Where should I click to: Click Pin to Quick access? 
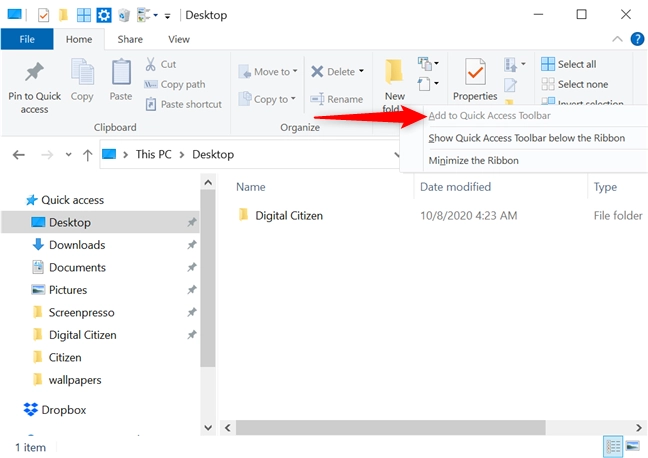click(x=34, y=87)
